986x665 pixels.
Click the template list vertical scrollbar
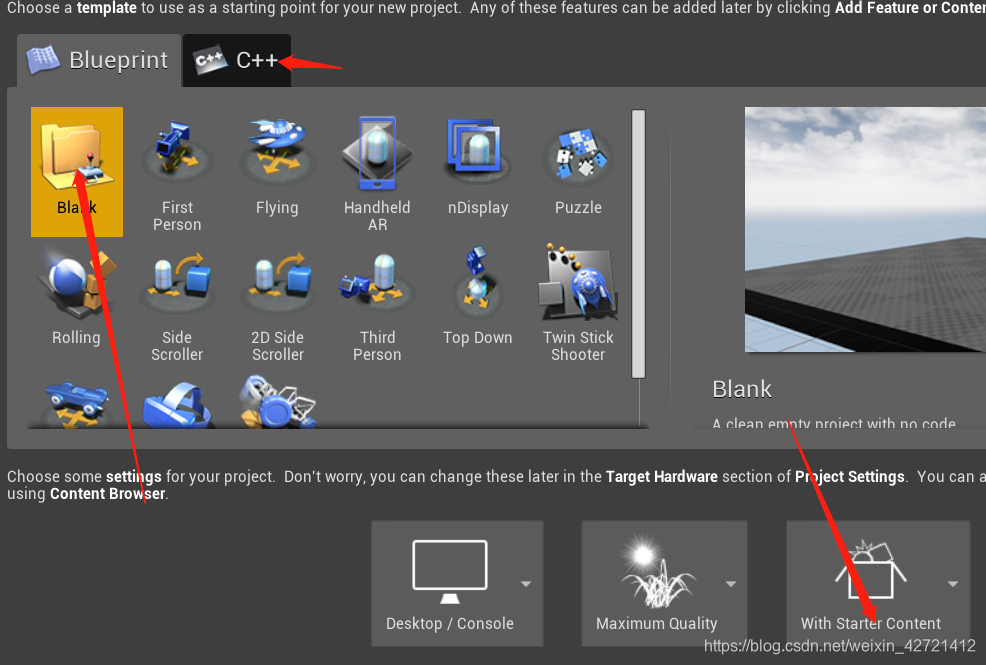[x=638, y=244]
